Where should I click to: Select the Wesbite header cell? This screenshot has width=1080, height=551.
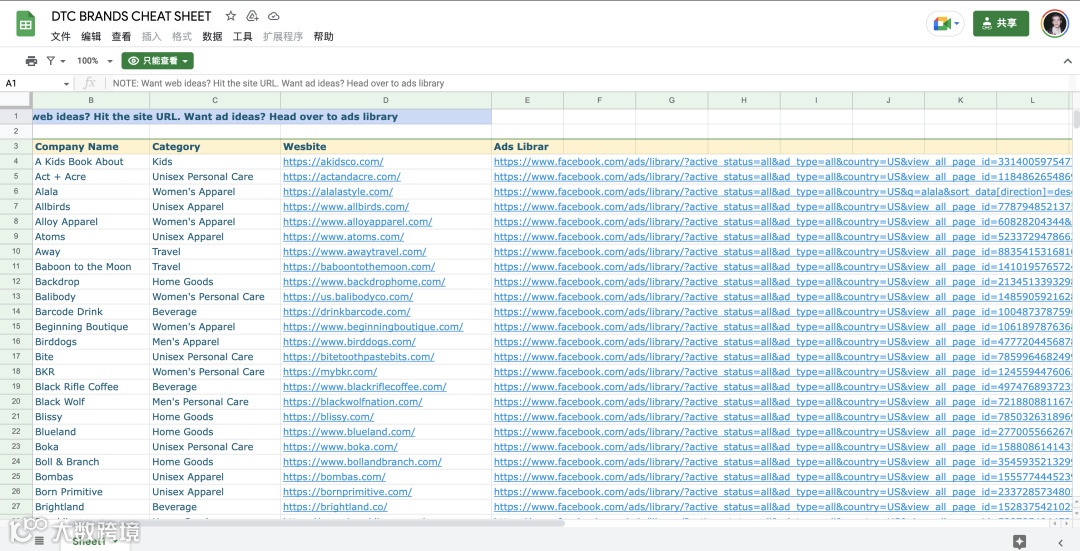386,147
